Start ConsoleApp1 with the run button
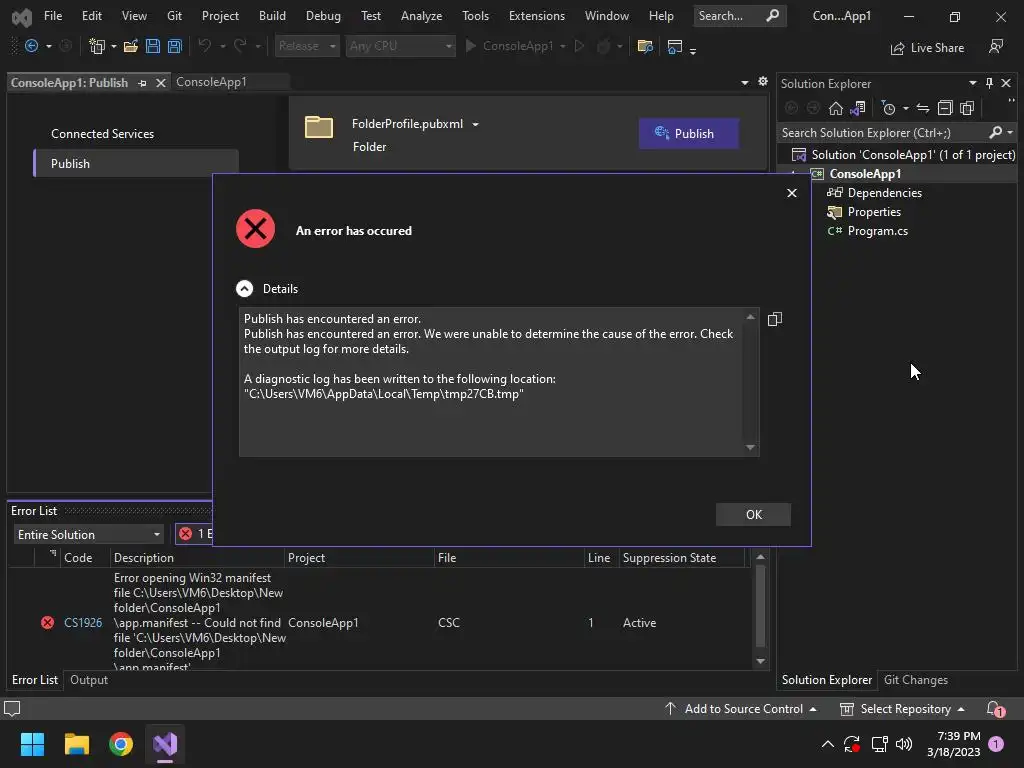Viewport: 1024px width, 768px height. [x=509, y=46]
